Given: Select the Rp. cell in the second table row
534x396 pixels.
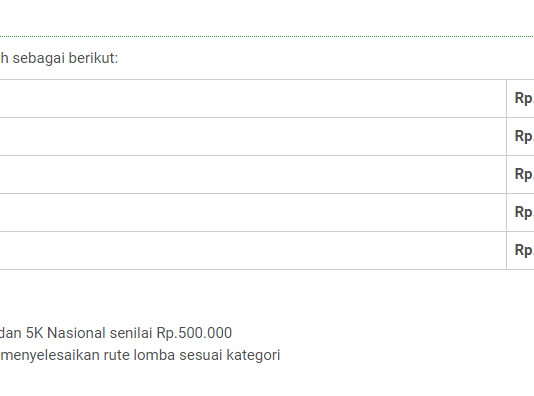Looking at the screenshot, I should click(x=520, y=137).
